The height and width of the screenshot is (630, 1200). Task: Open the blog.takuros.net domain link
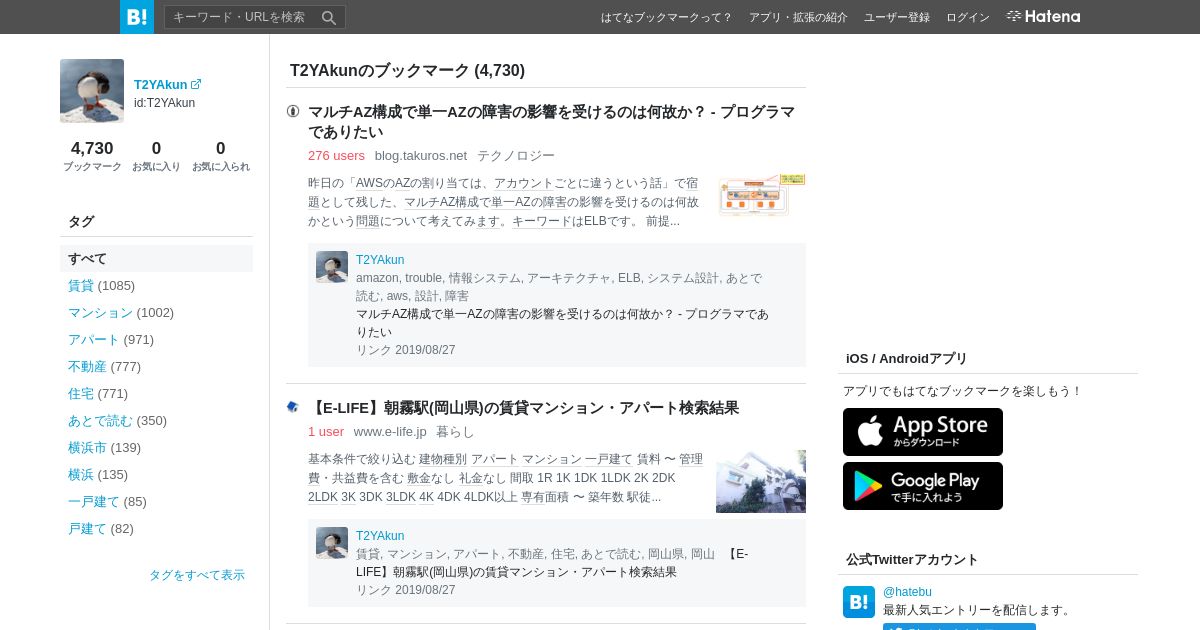tap(421, 155)
